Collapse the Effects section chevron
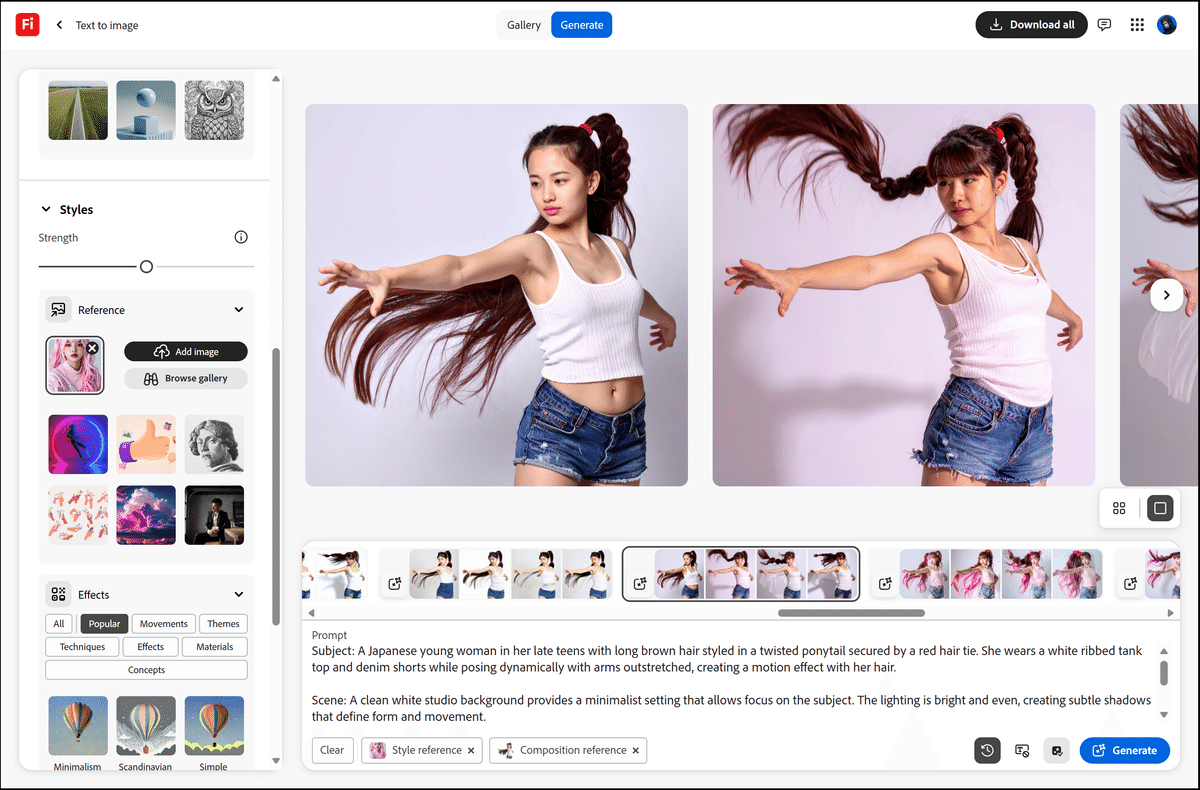This screenshot has height=790, width=1200. tap(239, 594)
